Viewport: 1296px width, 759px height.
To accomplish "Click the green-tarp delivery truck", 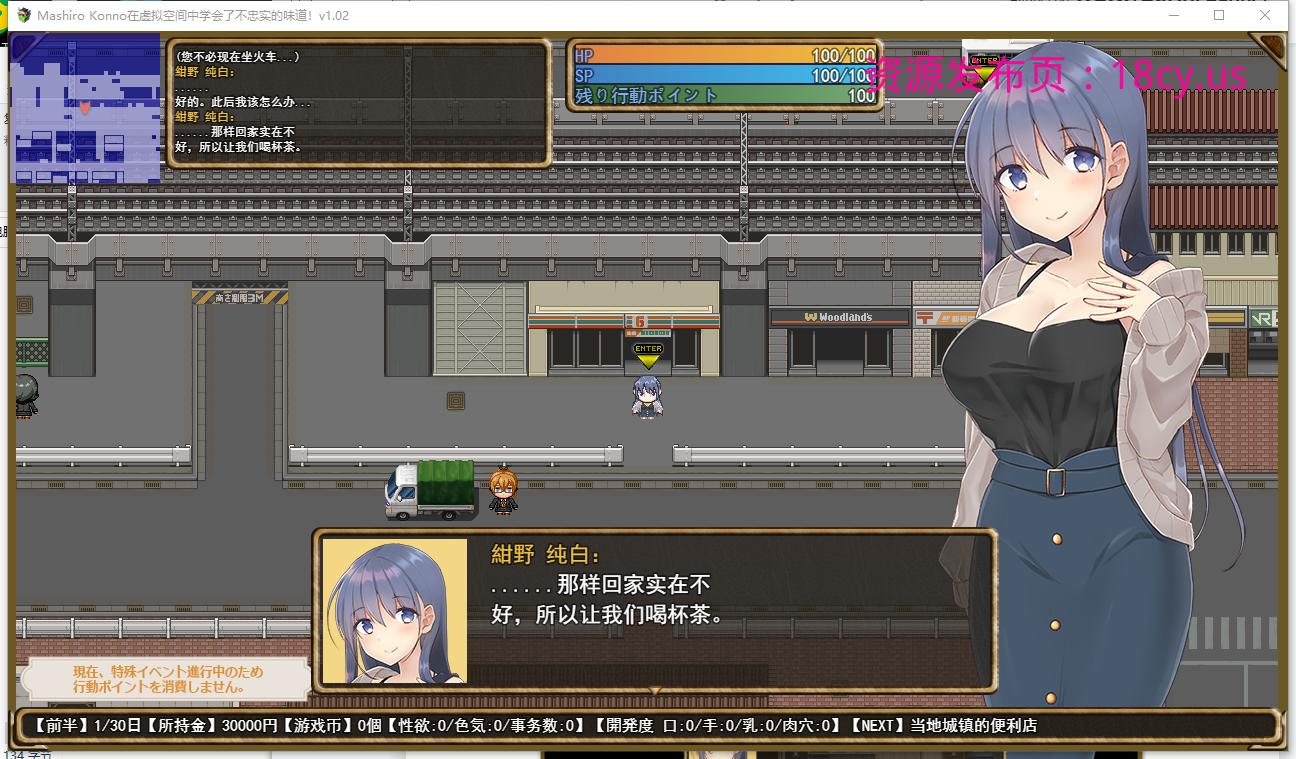I will tap(431, 490).
